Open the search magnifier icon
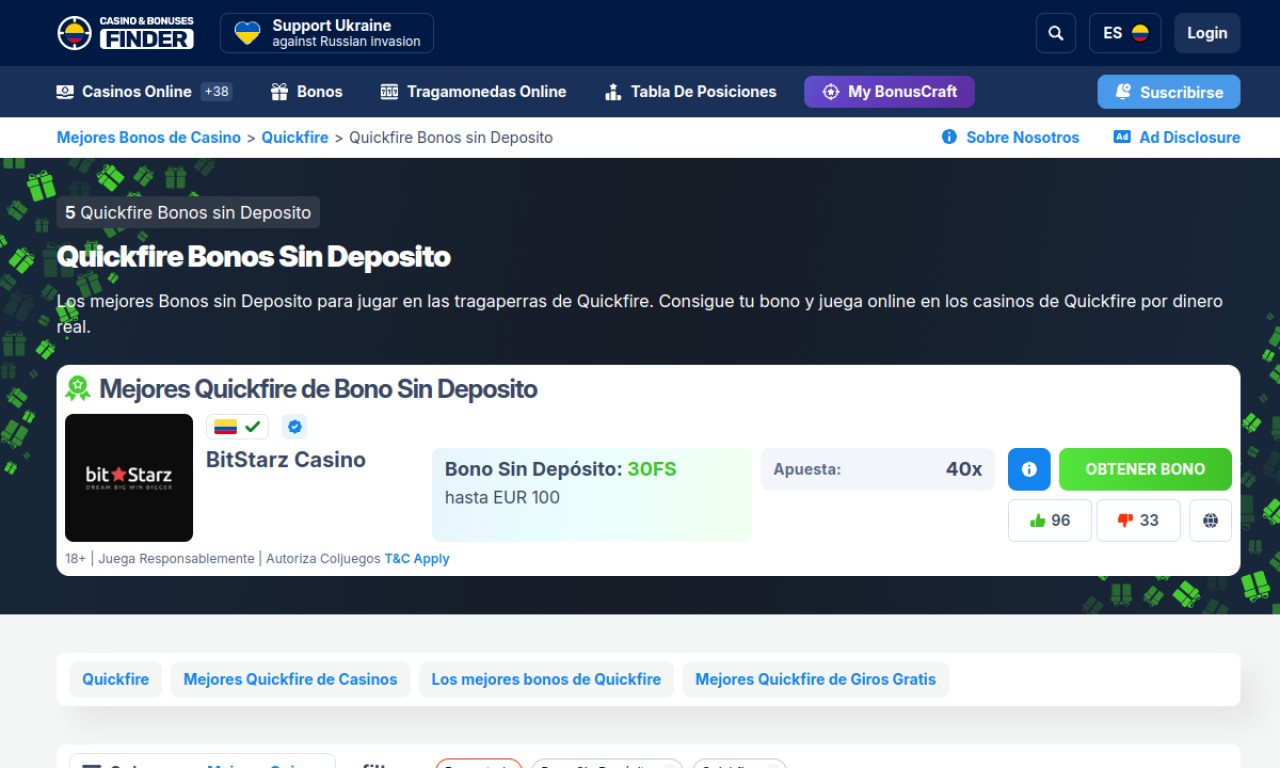Viewport: 1280px width, 768px height. coord(1056,33)
